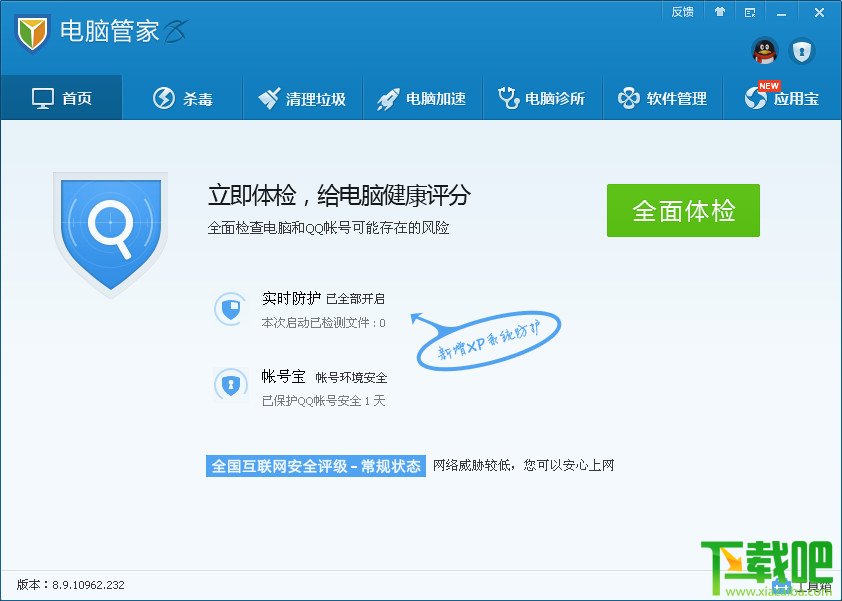This screenshot has width=842, height=601.
Task: Click the 新增XP系统防护 bubble
Action: click(488, 340)
